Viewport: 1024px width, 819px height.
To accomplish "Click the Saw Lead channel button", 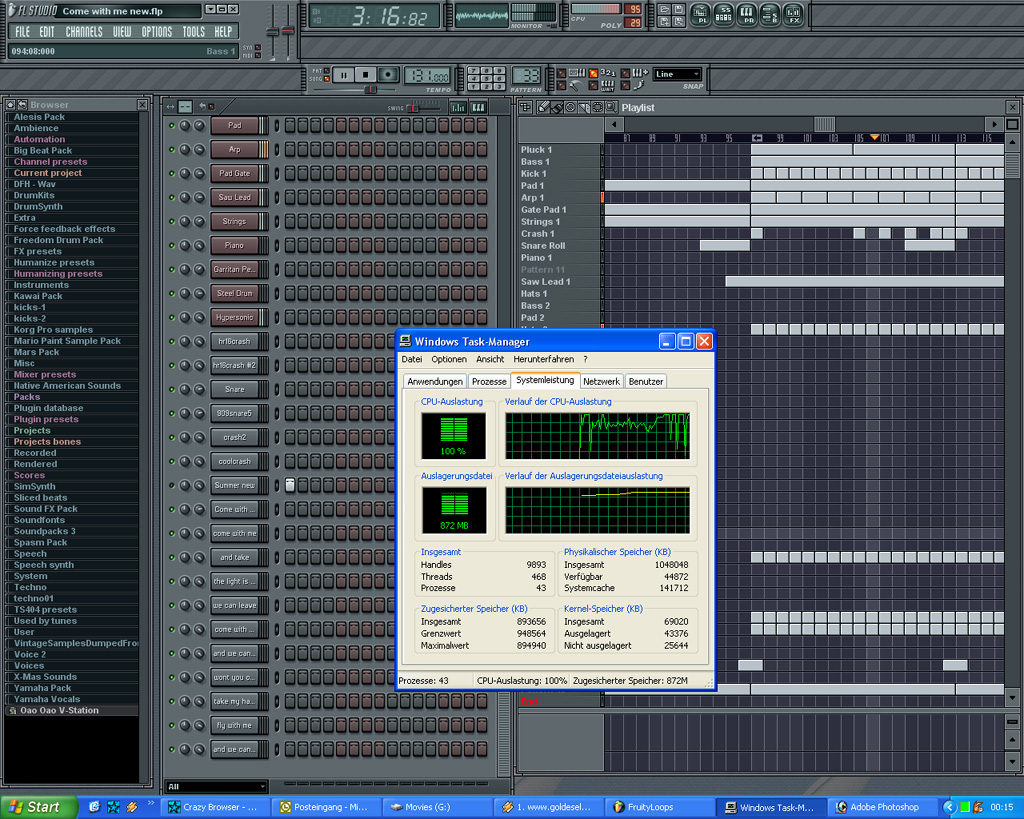I will pos(234,197).
